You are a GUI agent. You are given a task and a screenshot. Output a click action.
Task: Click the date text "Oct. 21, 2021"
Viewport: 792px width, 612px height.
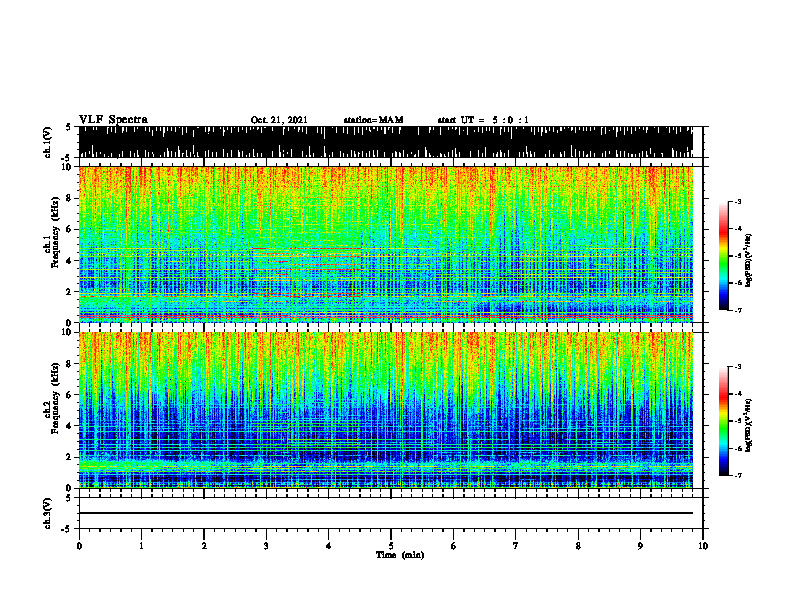[x=279, y=120]
